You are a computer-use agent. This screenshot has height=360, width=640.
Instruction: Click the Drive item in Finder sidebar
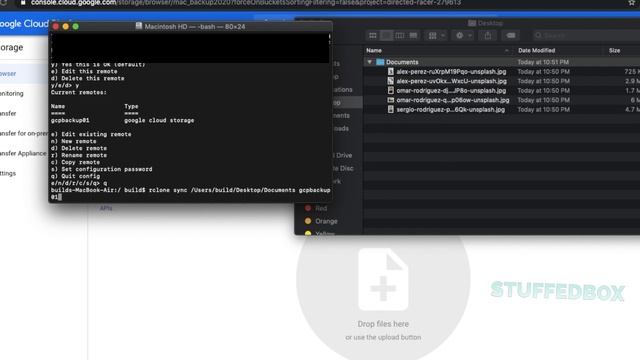[x=342, y=155]
